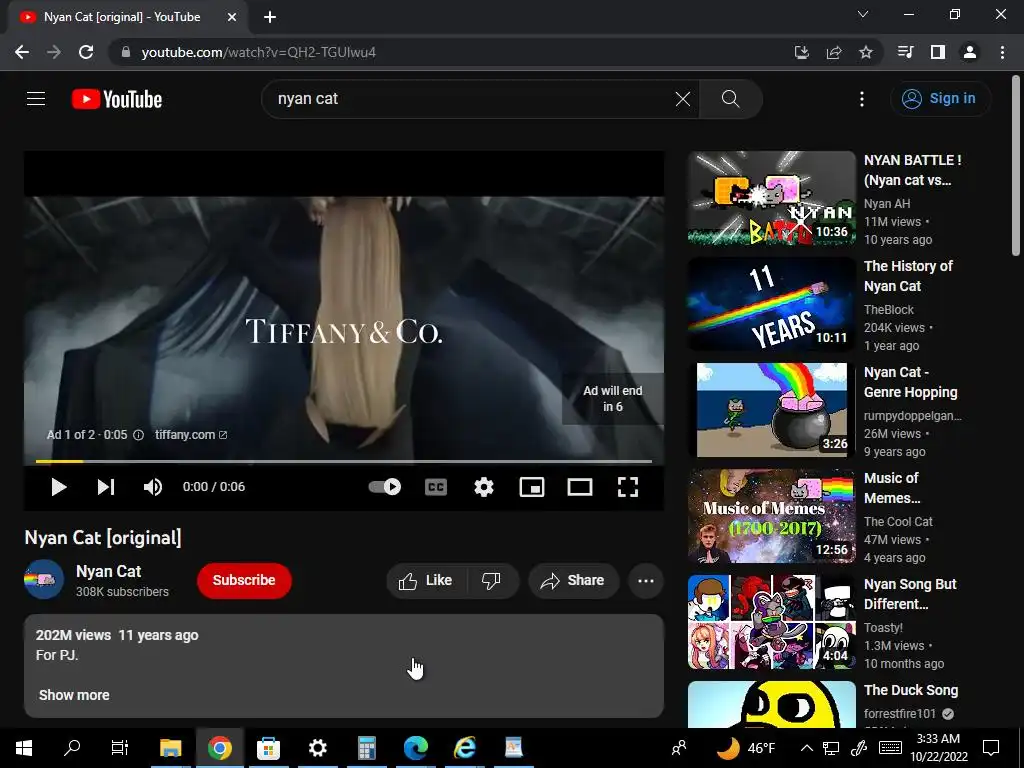Toggle closed captions CC button
Screen dimensions: 1024x768
pos(436,487)
